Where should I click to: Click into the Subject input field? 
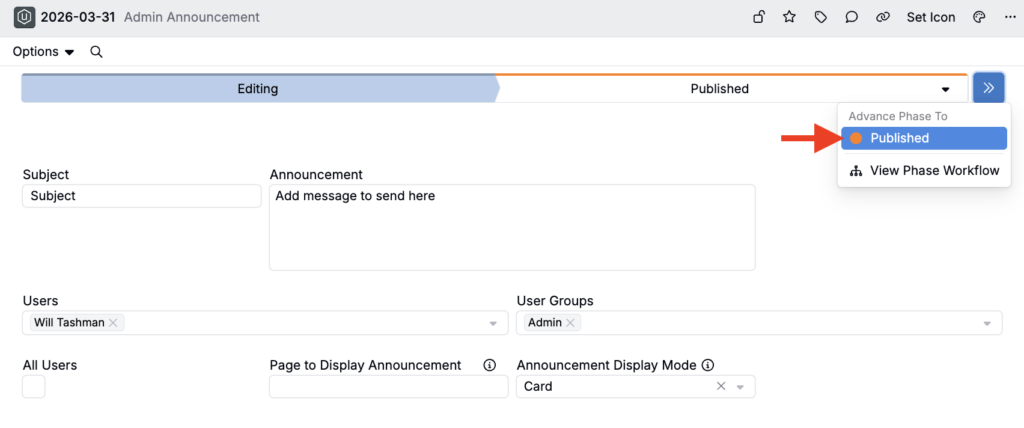(142, 196)
